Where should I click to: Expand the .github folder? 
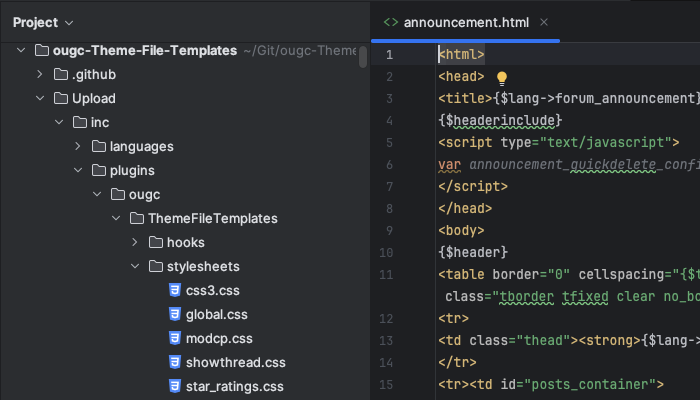40,75
